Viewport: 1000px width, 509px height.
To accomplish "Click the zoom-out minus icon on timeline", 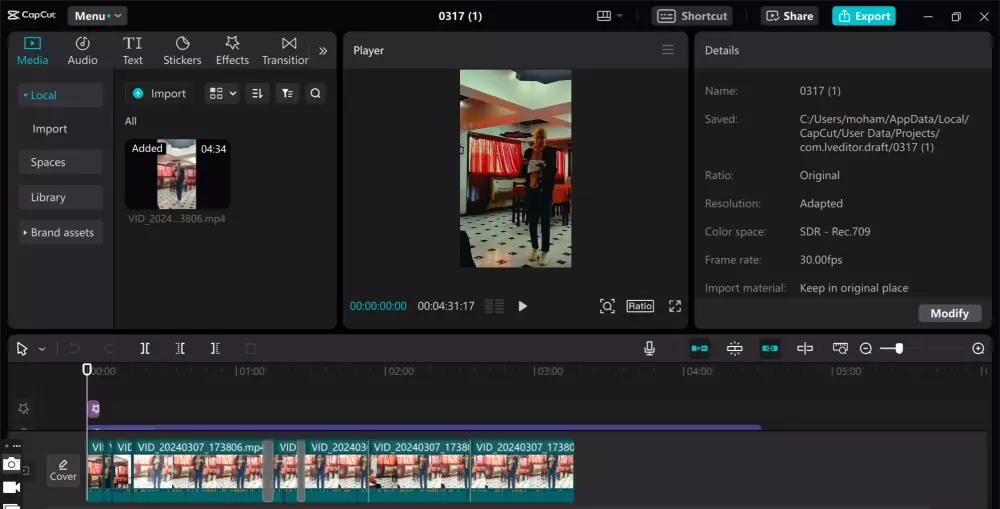I will (866, 348).
